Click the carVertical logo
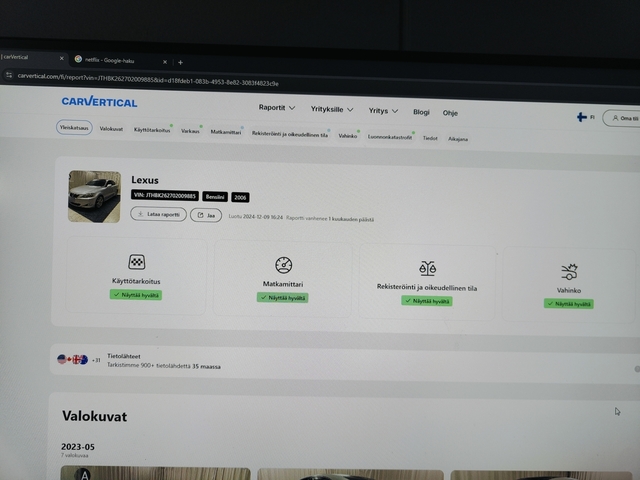 click(x=99, y=101)
